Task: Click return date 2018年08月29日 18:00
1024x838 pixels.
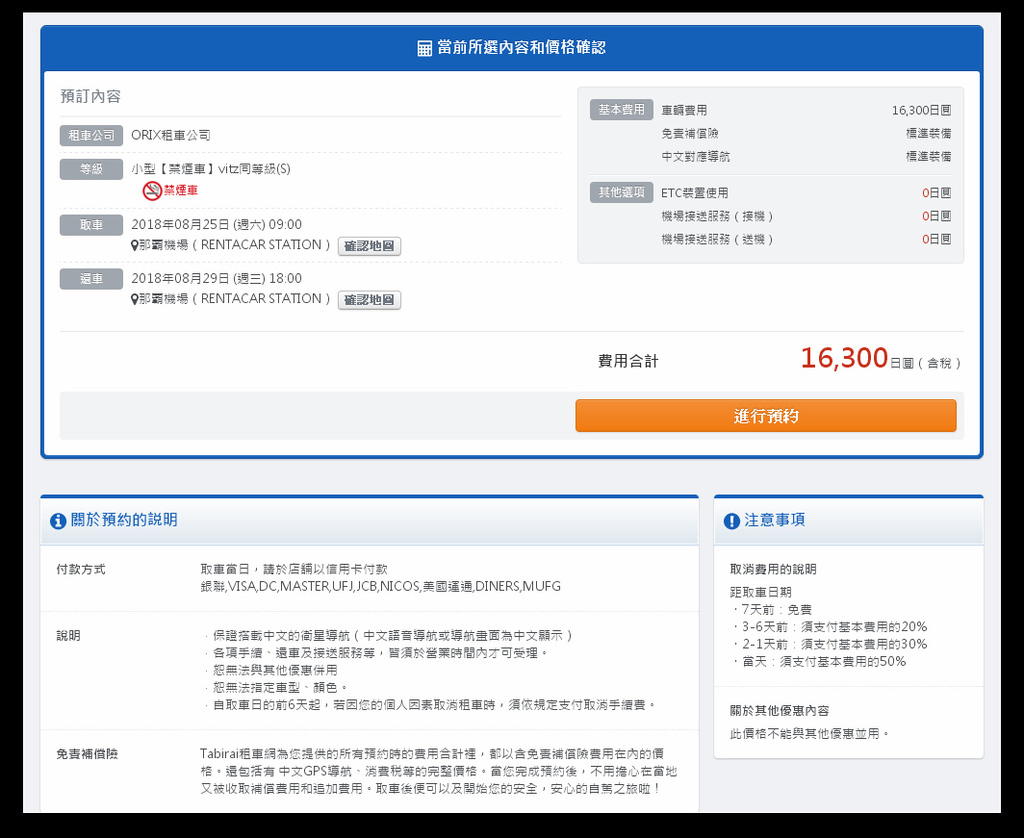Action: (216, 278)
